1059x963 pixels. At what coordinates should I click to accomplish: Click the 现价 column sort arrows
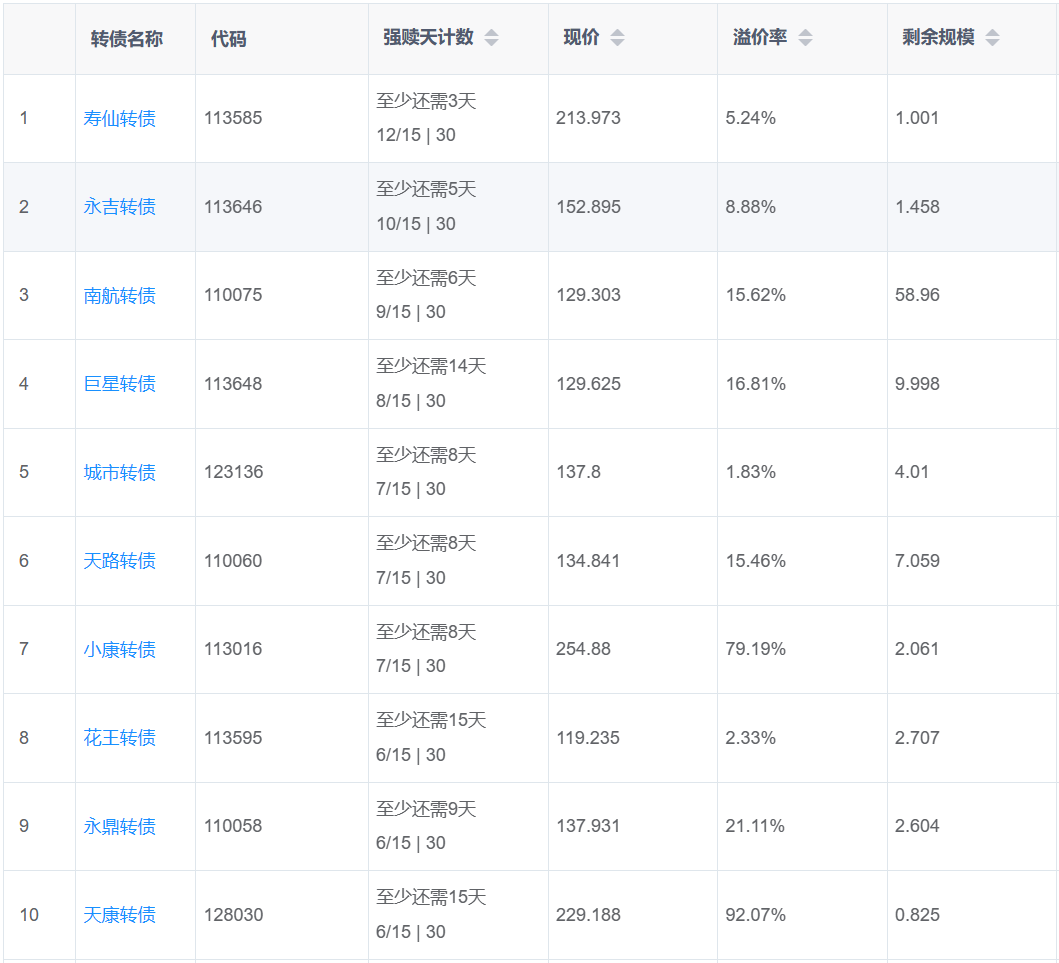click(x=617, y=38)
